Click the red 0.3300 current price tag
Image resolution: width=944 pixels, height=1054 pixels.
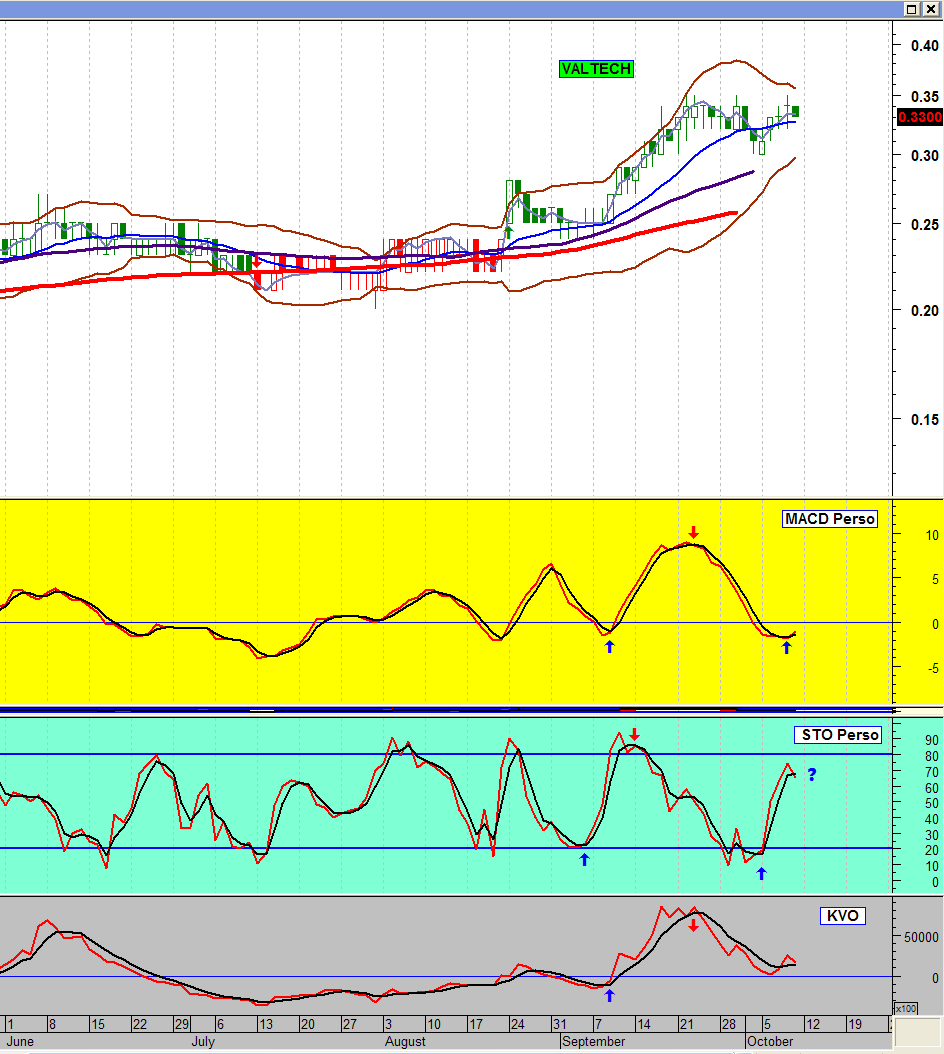click(920, 117)
